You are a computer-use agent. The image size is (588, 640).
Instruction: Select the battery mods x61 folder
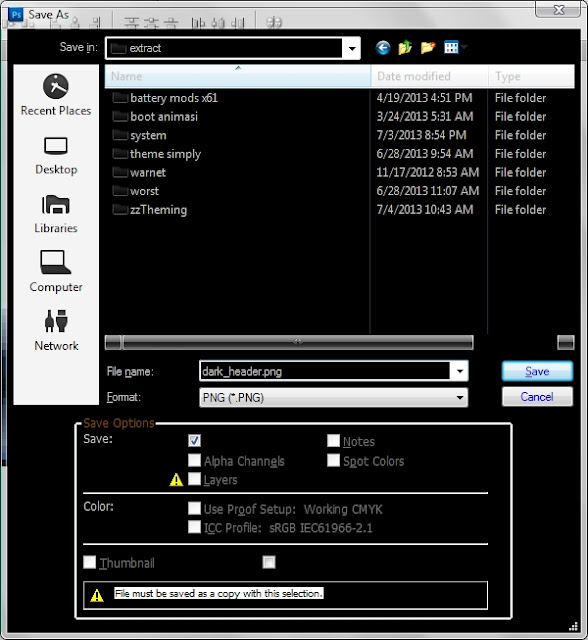coord(165,98)
